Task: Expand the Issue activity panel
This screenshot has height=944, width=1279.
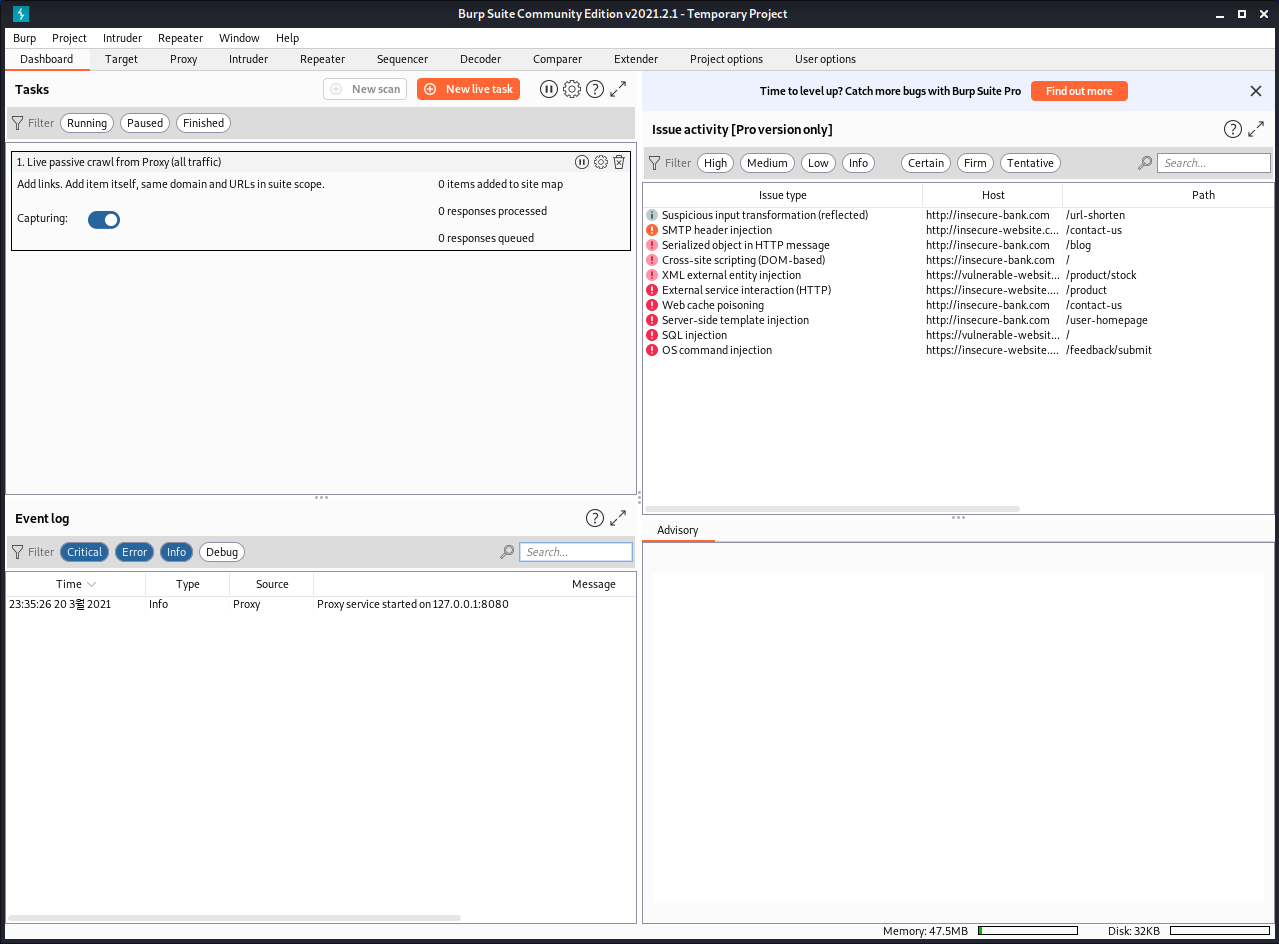Action: 1256,129
